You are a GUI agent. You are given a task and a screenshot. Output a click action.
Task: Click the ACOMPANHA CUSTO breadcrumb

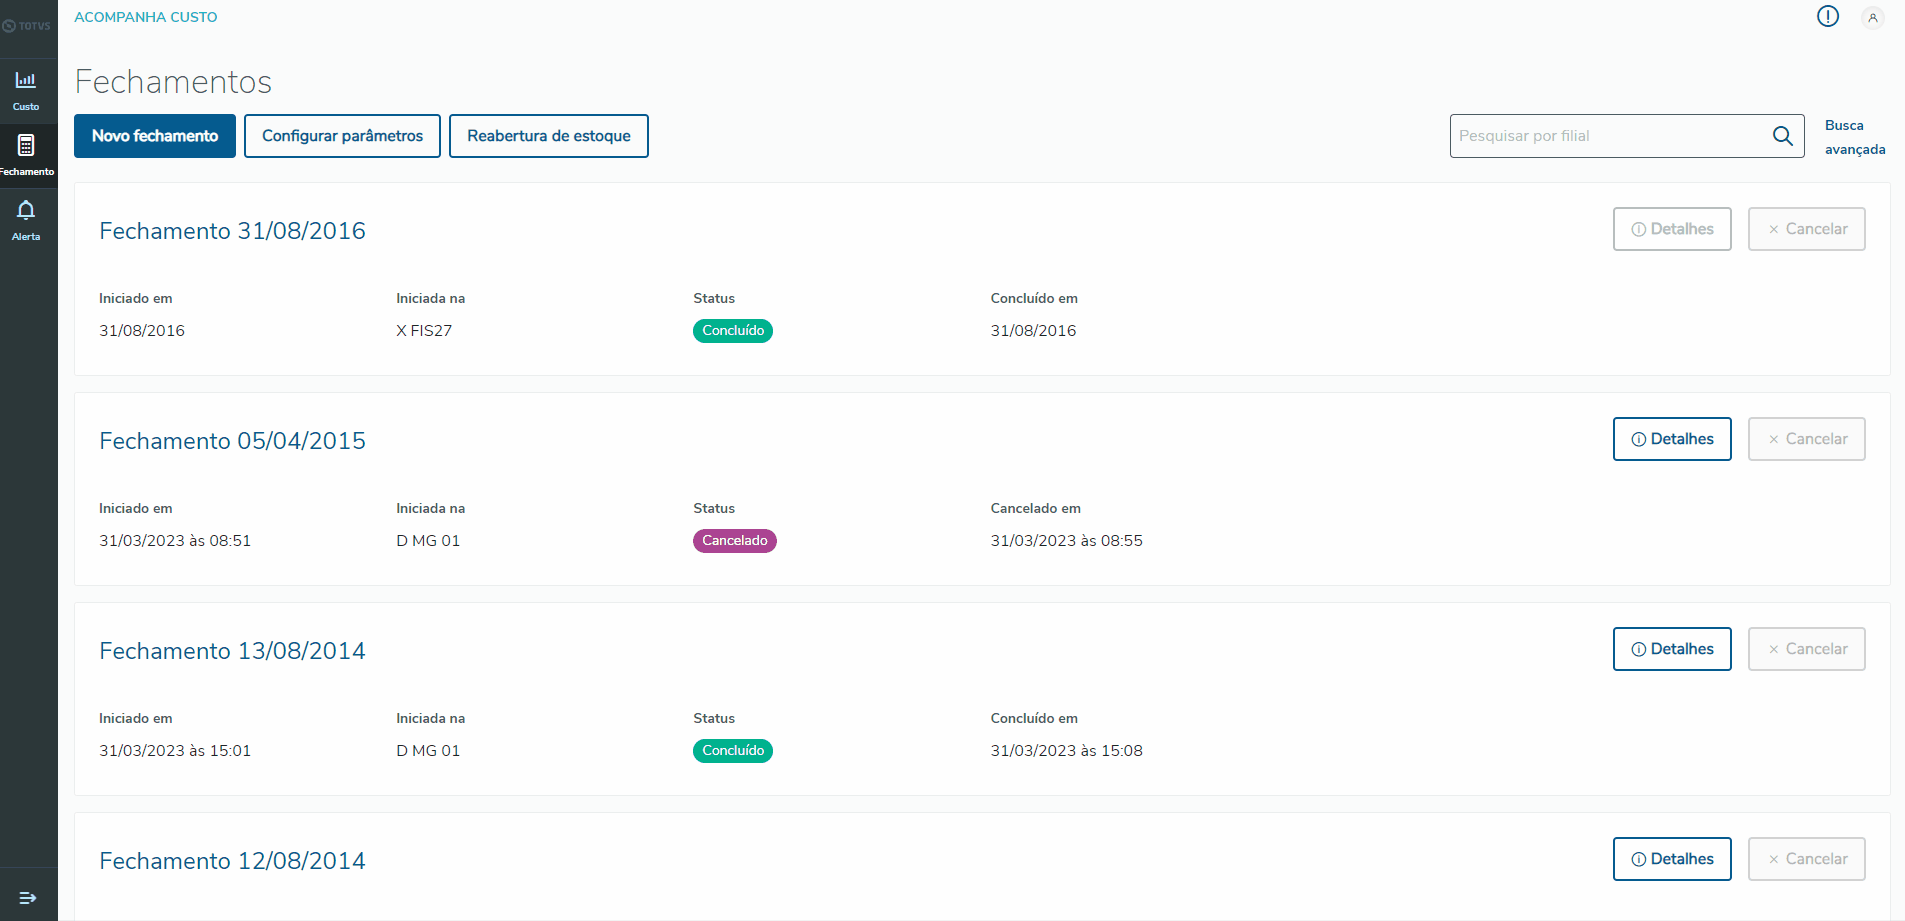pos(146,17)
